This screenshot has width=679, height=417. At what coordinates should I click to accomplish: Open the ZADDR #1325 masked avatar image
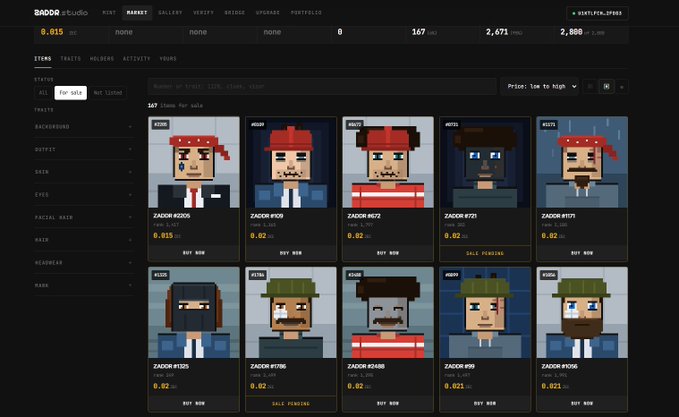(x=194, y=313)
